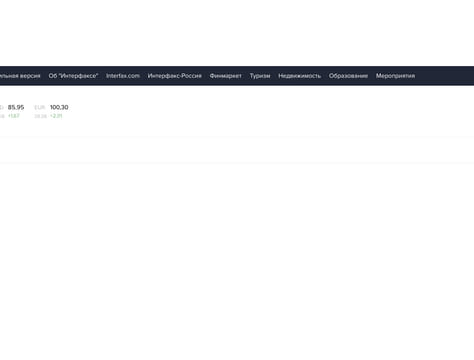The image size is (474, 360).
Task: Select Туризм in the top navigation
Action: tap(260, 76)
